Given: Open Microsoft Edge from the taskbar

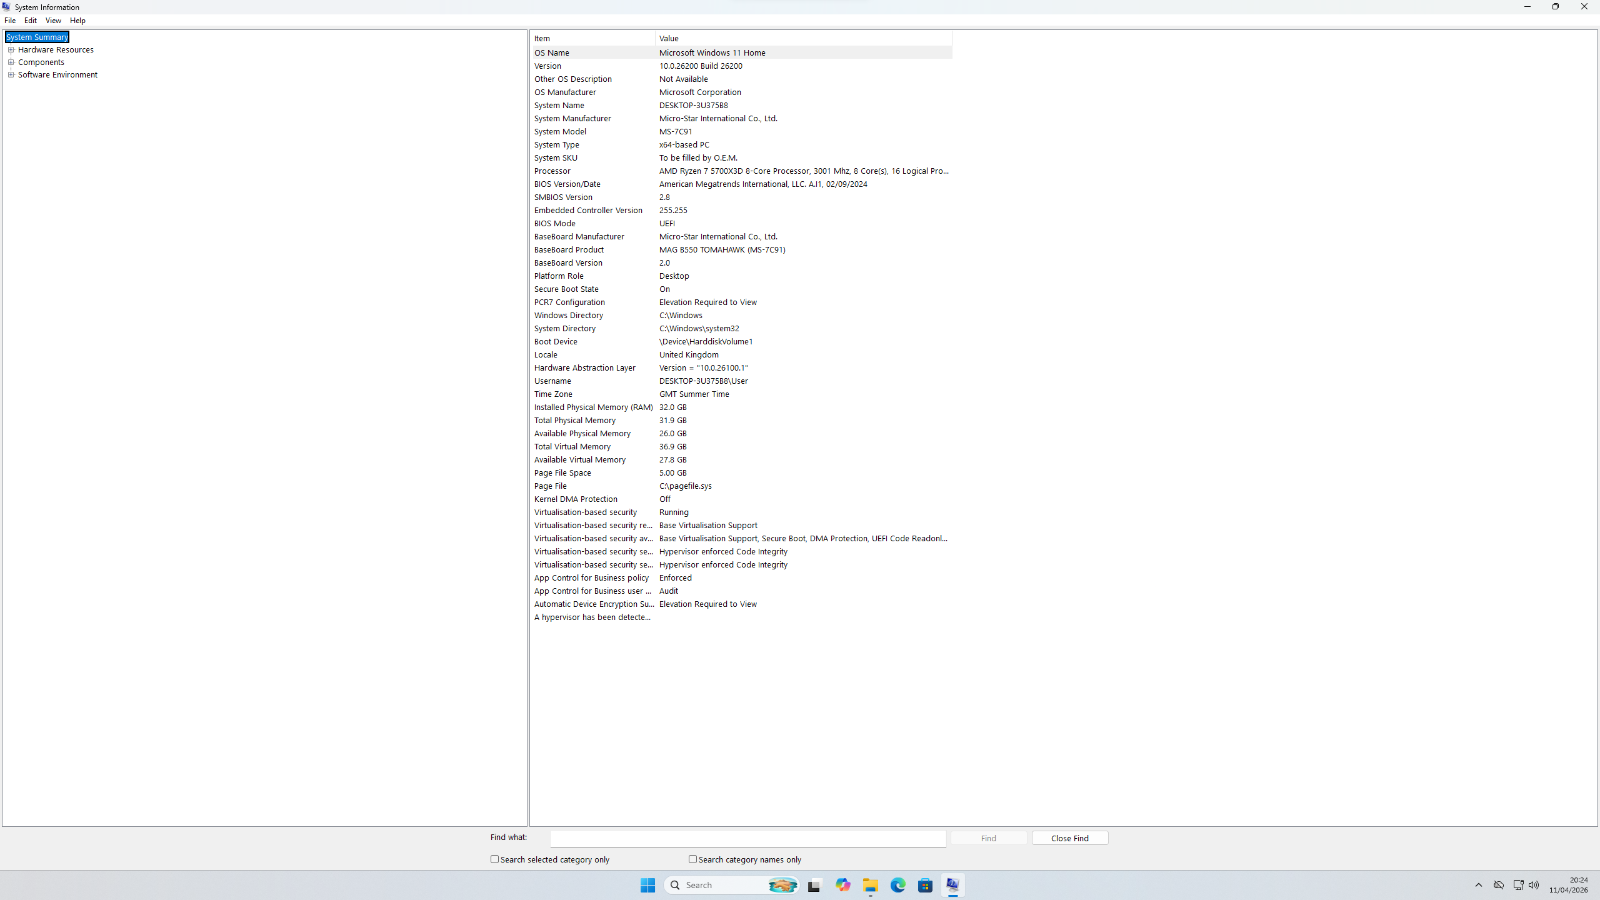Looking at the screenshot, I should point(898,885).
